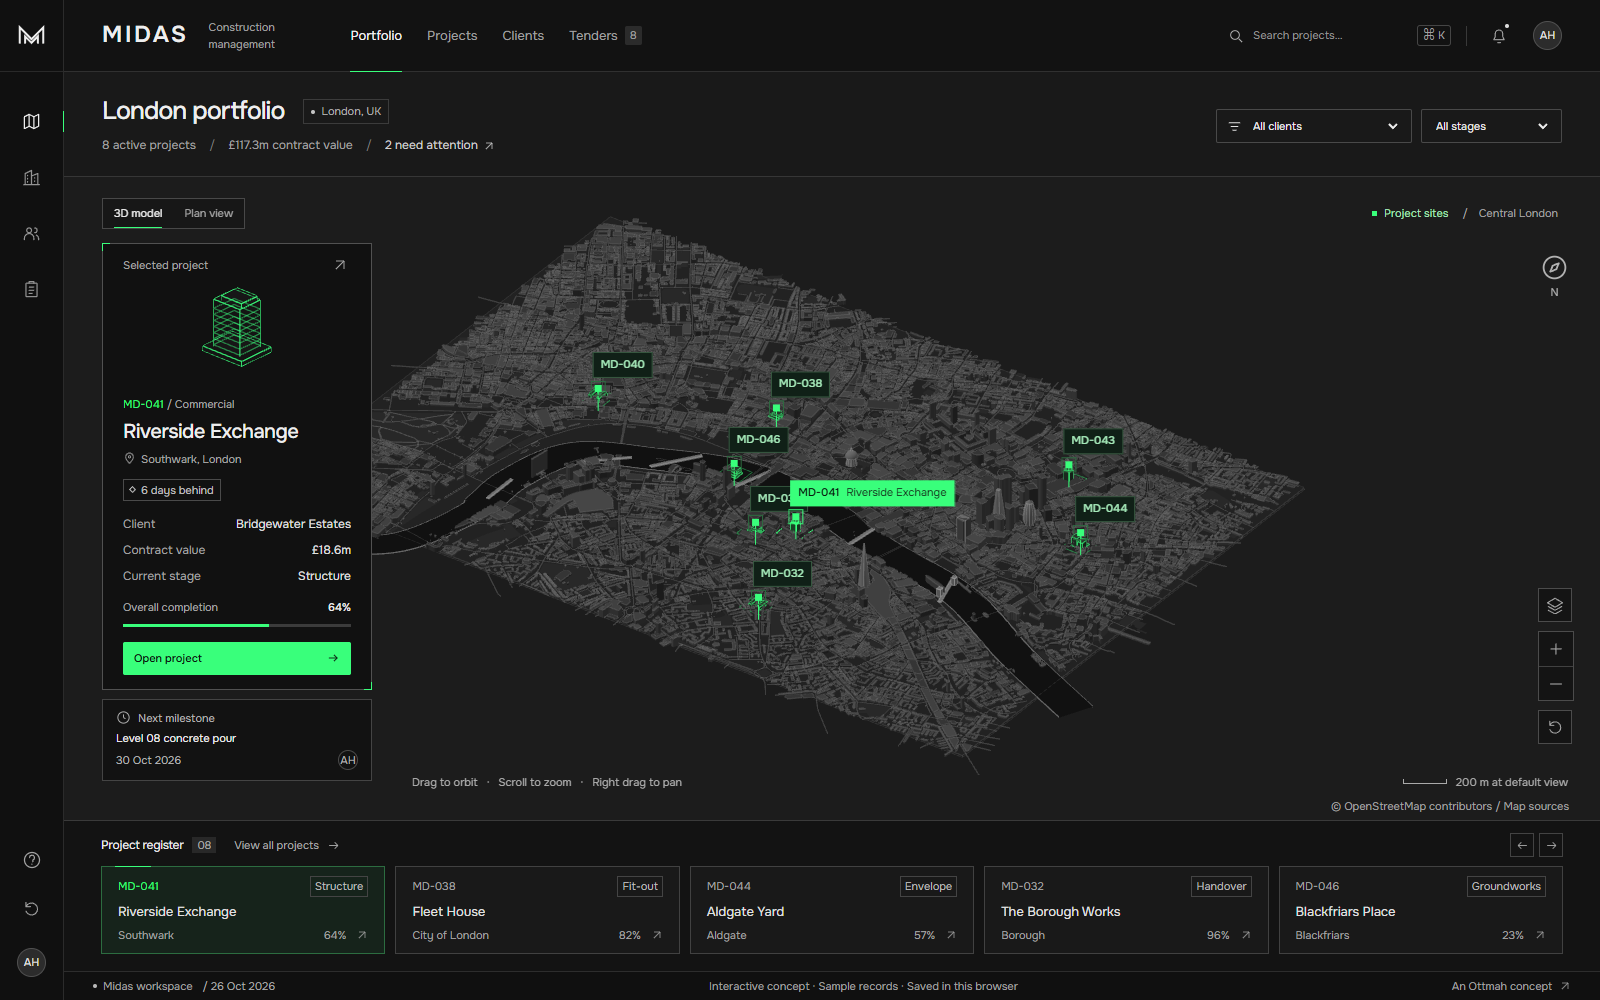Select the MD-032 map marker label
The height and width of the screenshot is (1000, 1600).
tap(782, 573)
